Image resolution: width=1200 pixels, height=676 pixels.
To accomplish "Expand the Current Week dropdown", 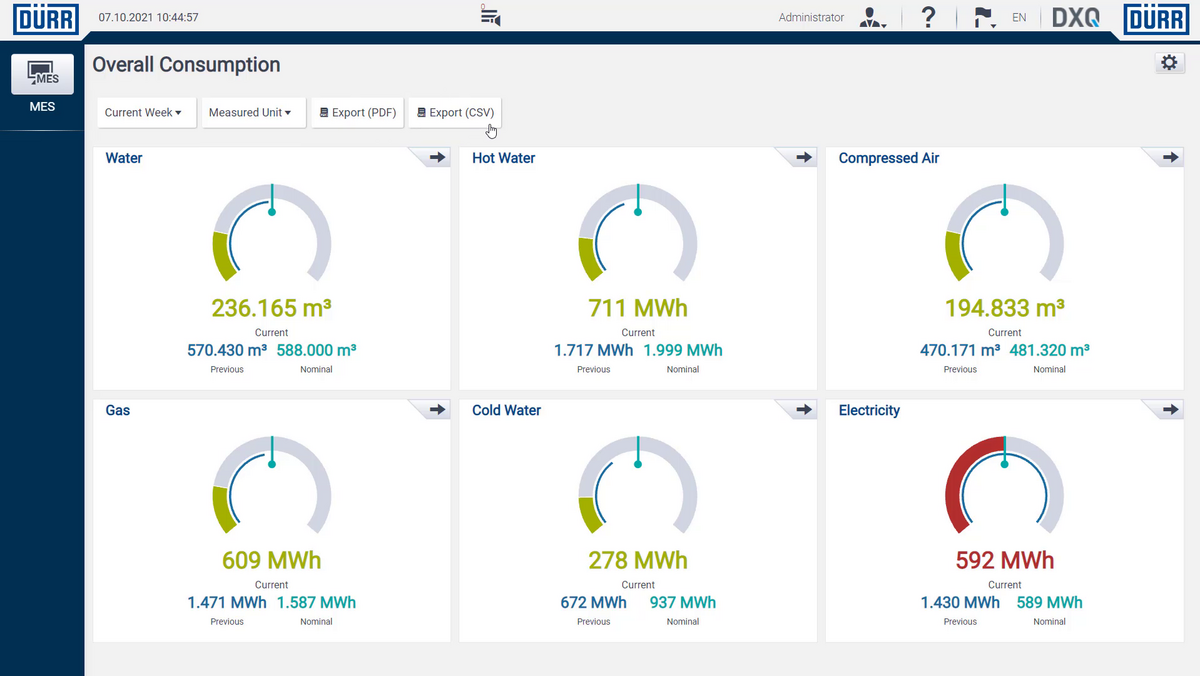I will (143, 113).
